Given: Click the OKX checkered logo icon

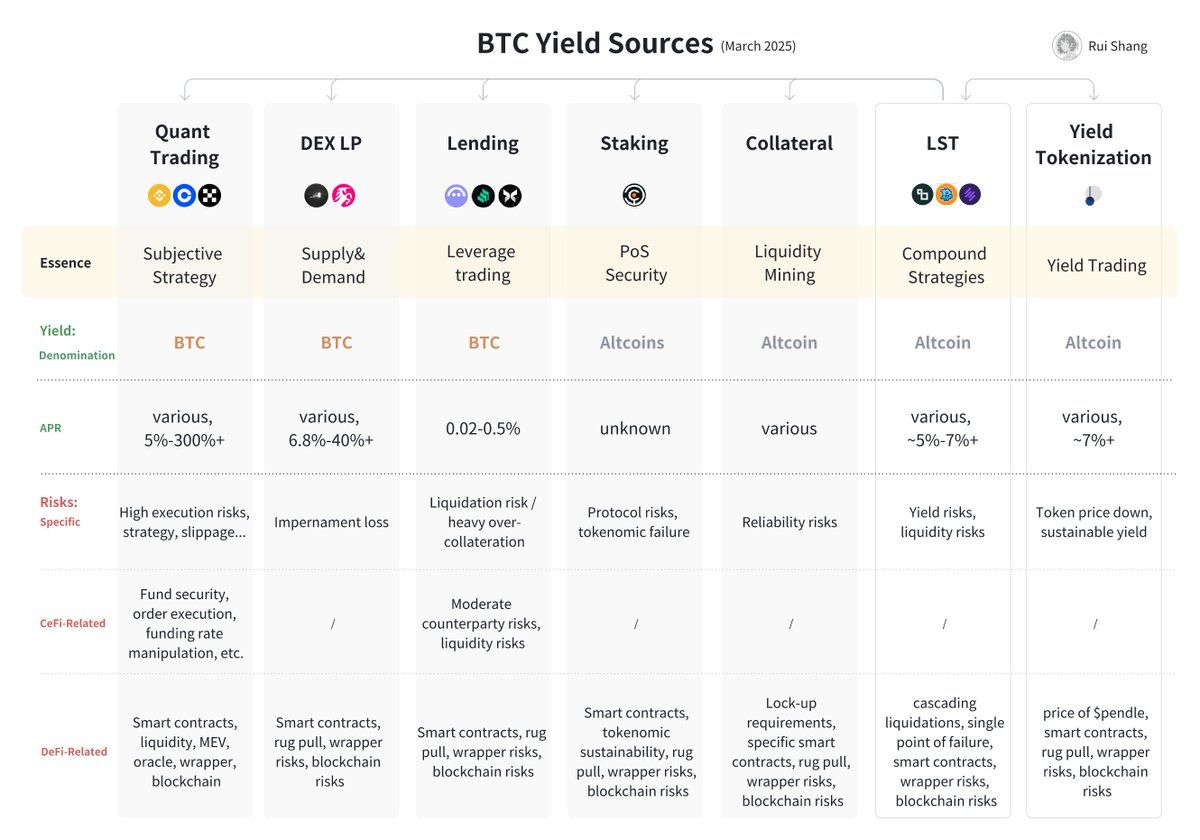Looking at the screenshot, I should [209, 196].
